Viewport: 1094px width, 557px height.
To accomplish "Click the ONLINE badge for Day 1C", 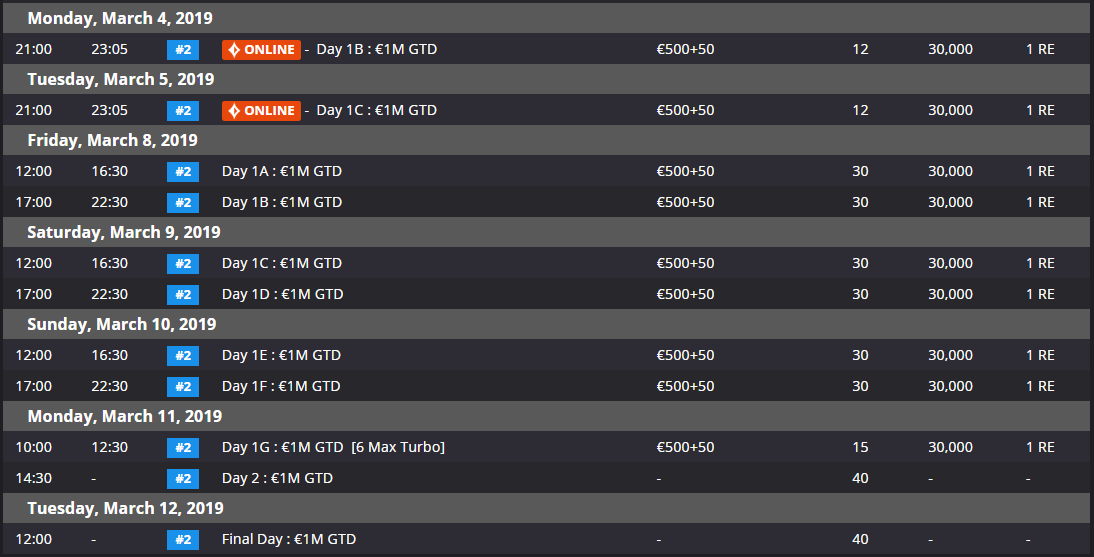I will (261, 110).
